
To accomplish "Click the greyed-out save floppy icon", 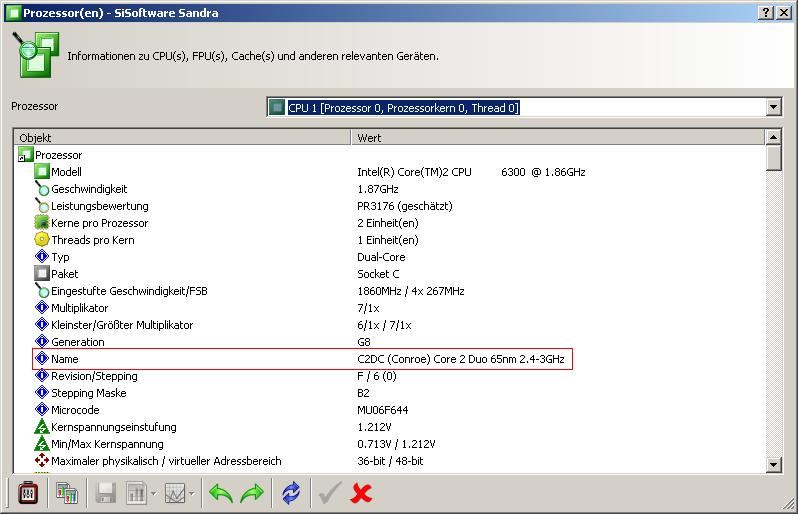I will (x=106, y=493).
